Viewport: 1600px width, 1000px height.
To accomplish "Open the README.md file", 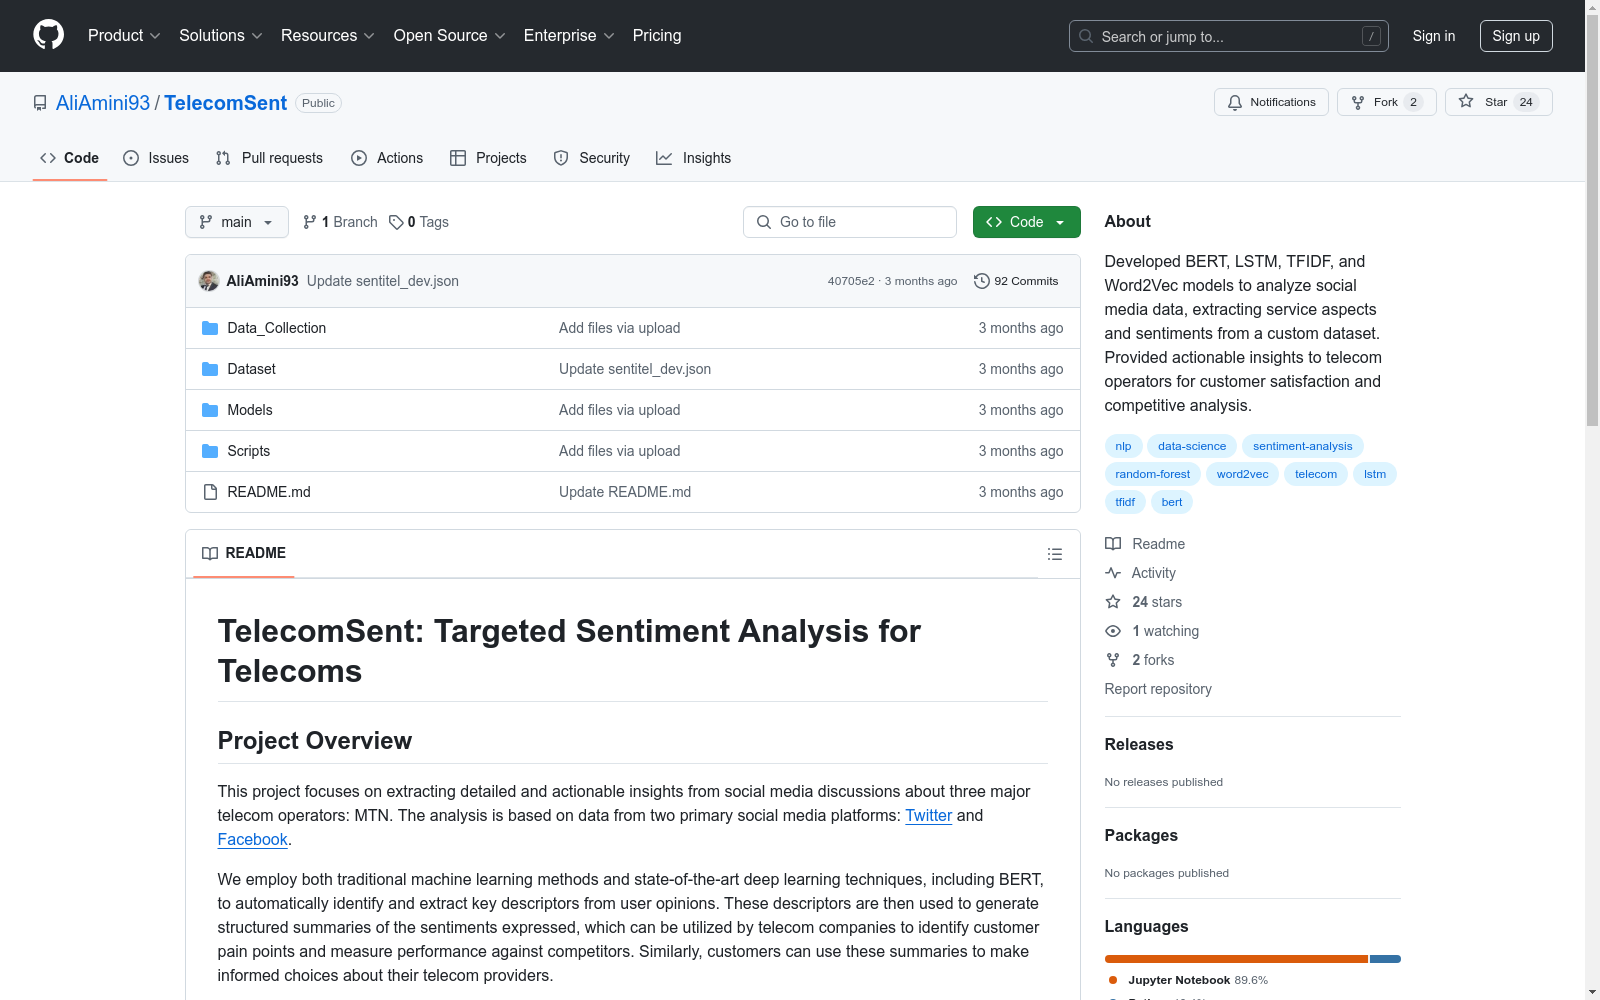I will 269,492.
